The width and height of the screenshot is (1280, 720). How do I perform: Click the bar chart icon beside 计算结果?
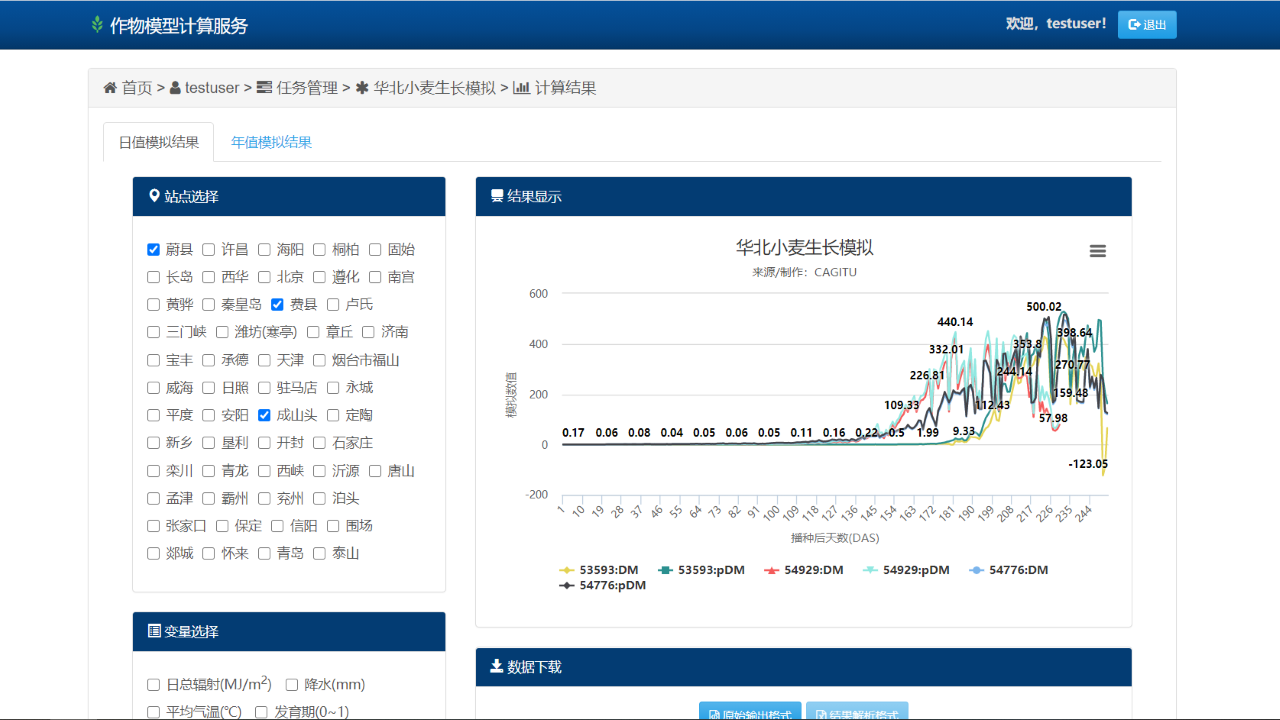pos(521,88)
